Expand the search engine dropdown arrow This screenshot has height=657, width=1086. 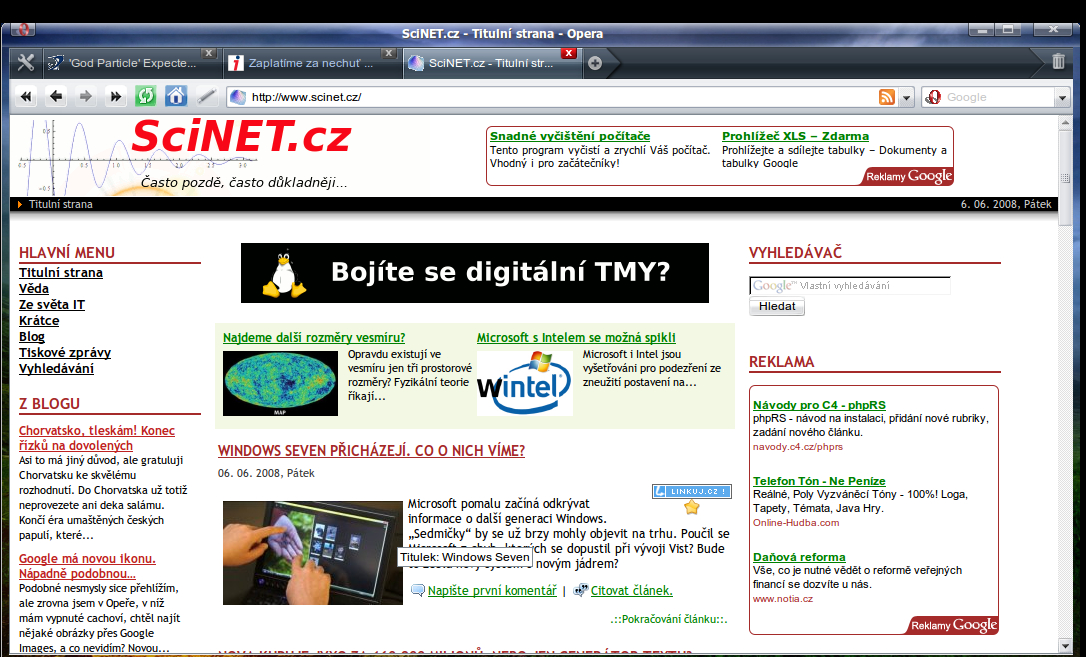click(x=1063, y=98)
